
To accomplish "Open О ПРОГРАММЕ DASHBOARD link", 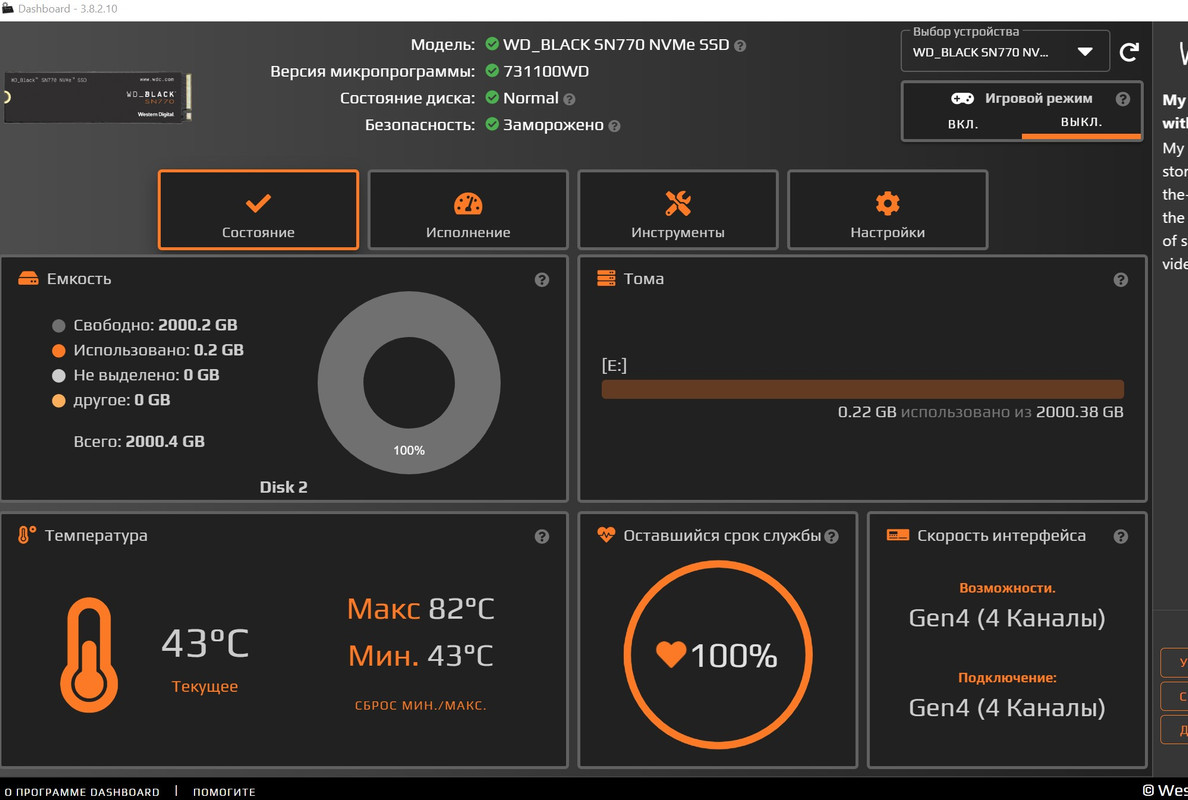I will pos(82,792).
